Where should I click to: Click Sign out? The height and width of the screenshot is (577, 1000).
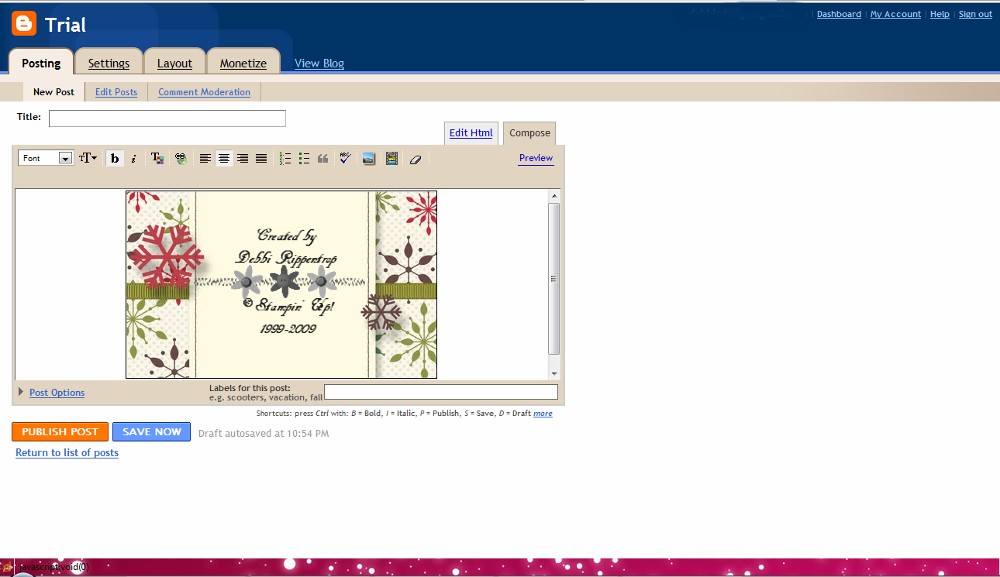coord(975,14)
